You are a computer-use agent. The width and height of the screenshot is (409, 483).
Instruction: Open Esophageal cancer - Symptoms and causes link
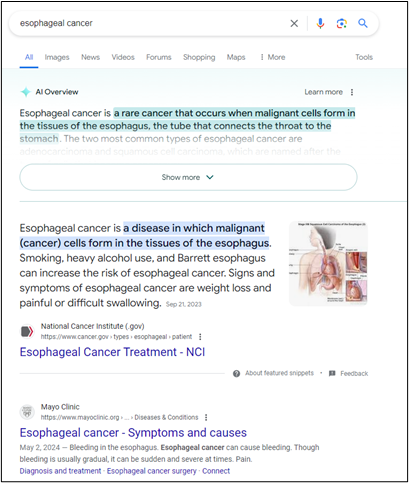pos(133,433)
